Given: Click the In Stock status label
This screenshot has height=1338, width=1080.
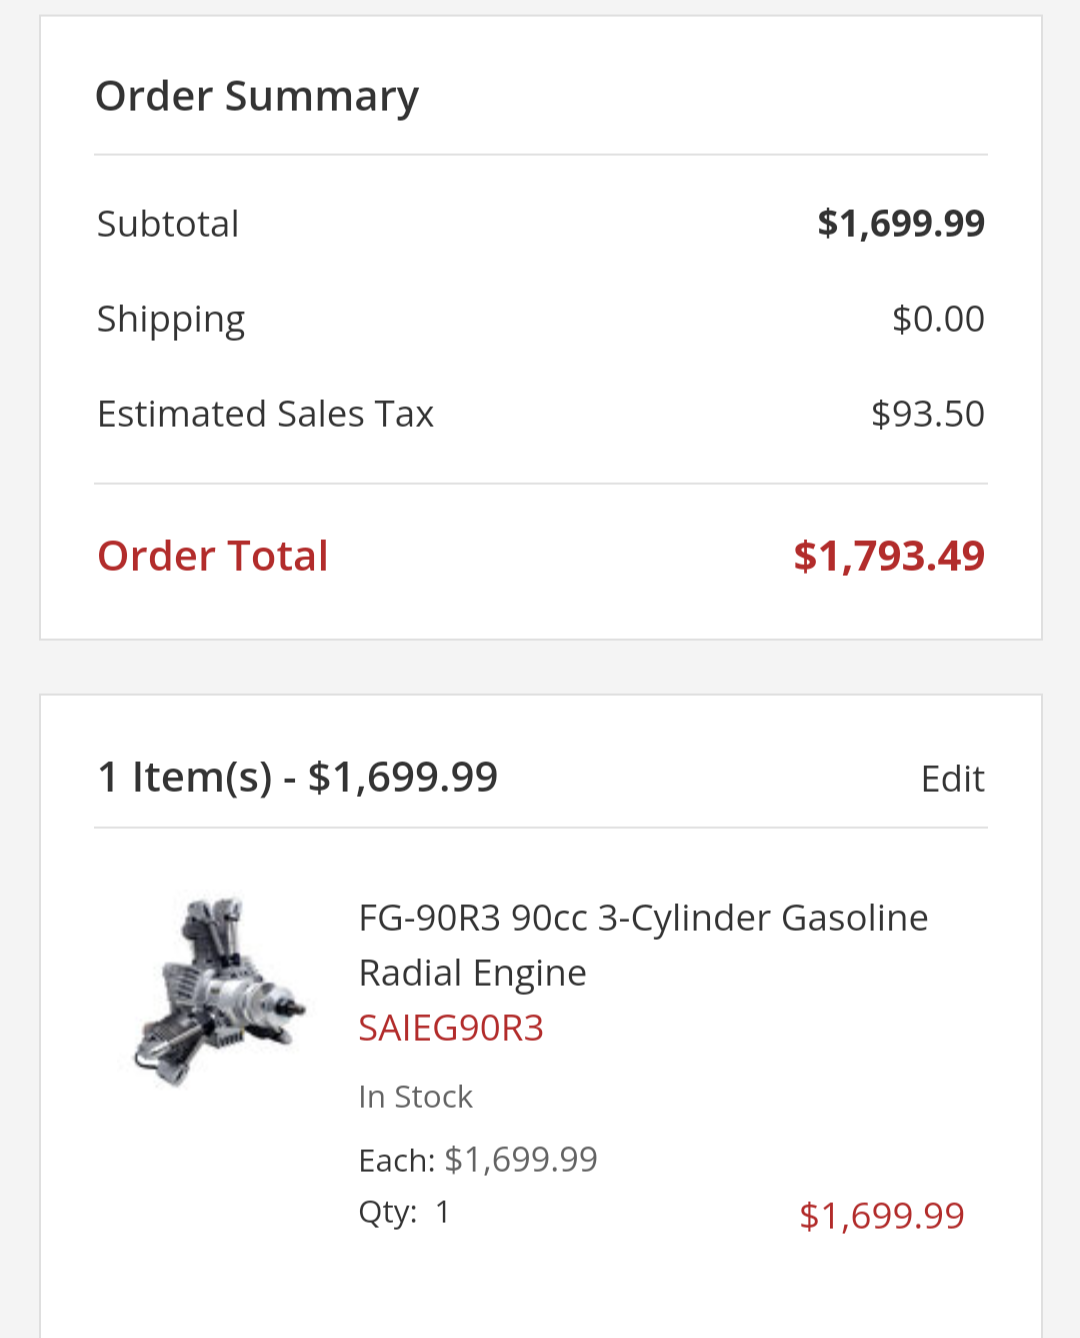Looking at the screenshot, I should pos(415,1096).
